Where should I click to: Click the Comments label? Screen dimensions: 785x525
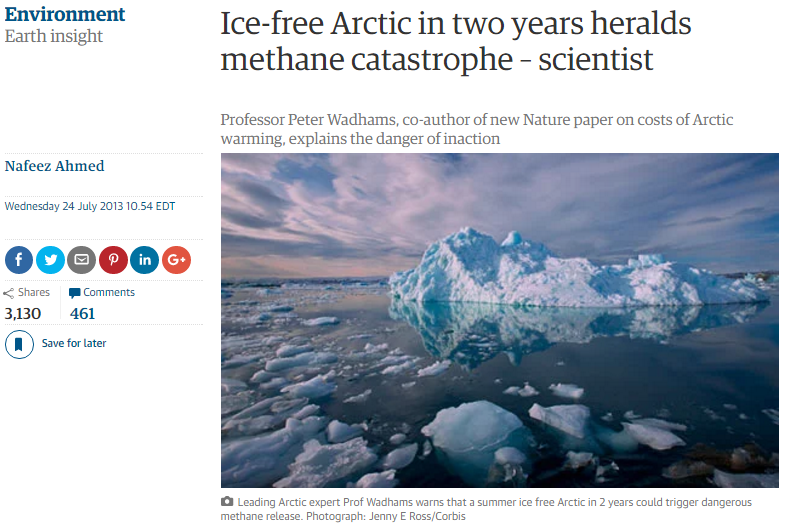(109, 292)
